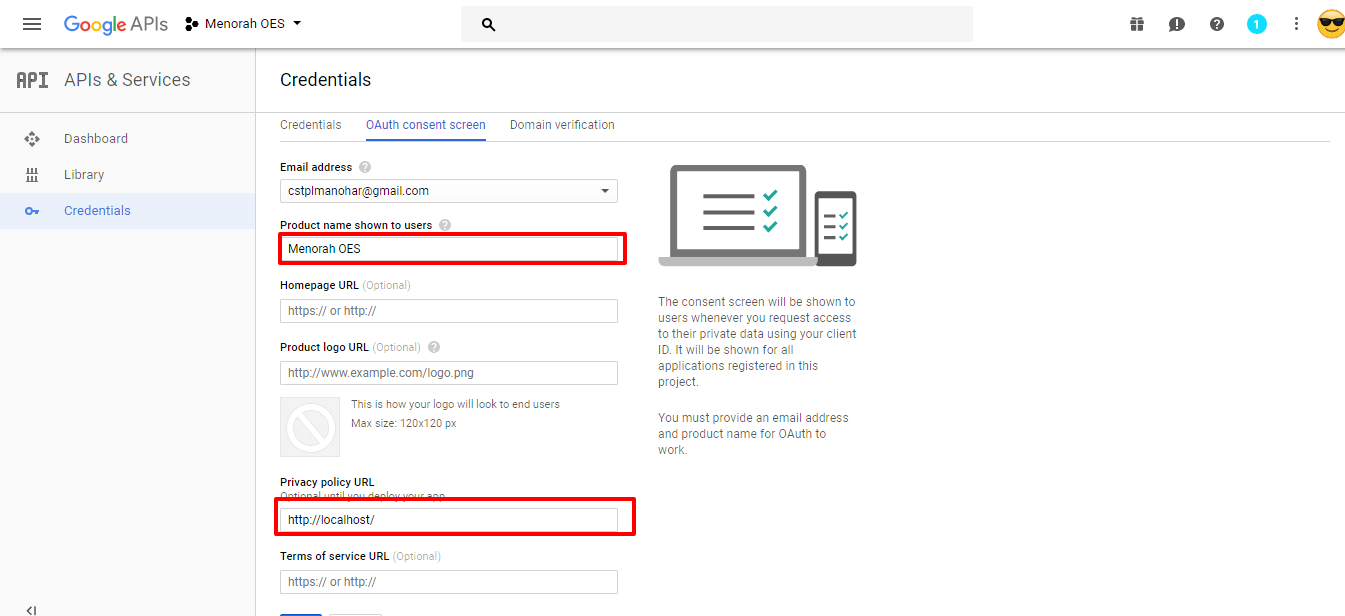Open the feedback alert icon
Viewport: 1345px width, 616px height.
[x=1177, y=24]
